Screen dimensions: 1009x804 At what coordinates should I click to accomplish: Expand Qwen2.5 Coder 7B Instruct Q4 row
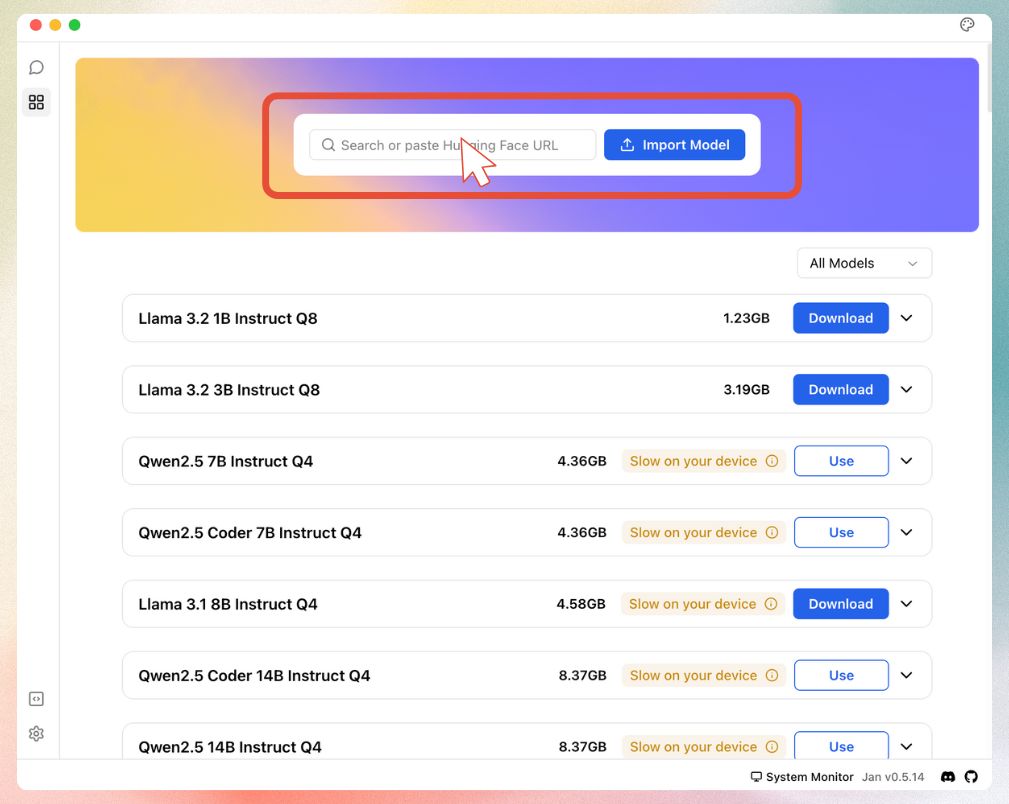(x=907, y=533)
